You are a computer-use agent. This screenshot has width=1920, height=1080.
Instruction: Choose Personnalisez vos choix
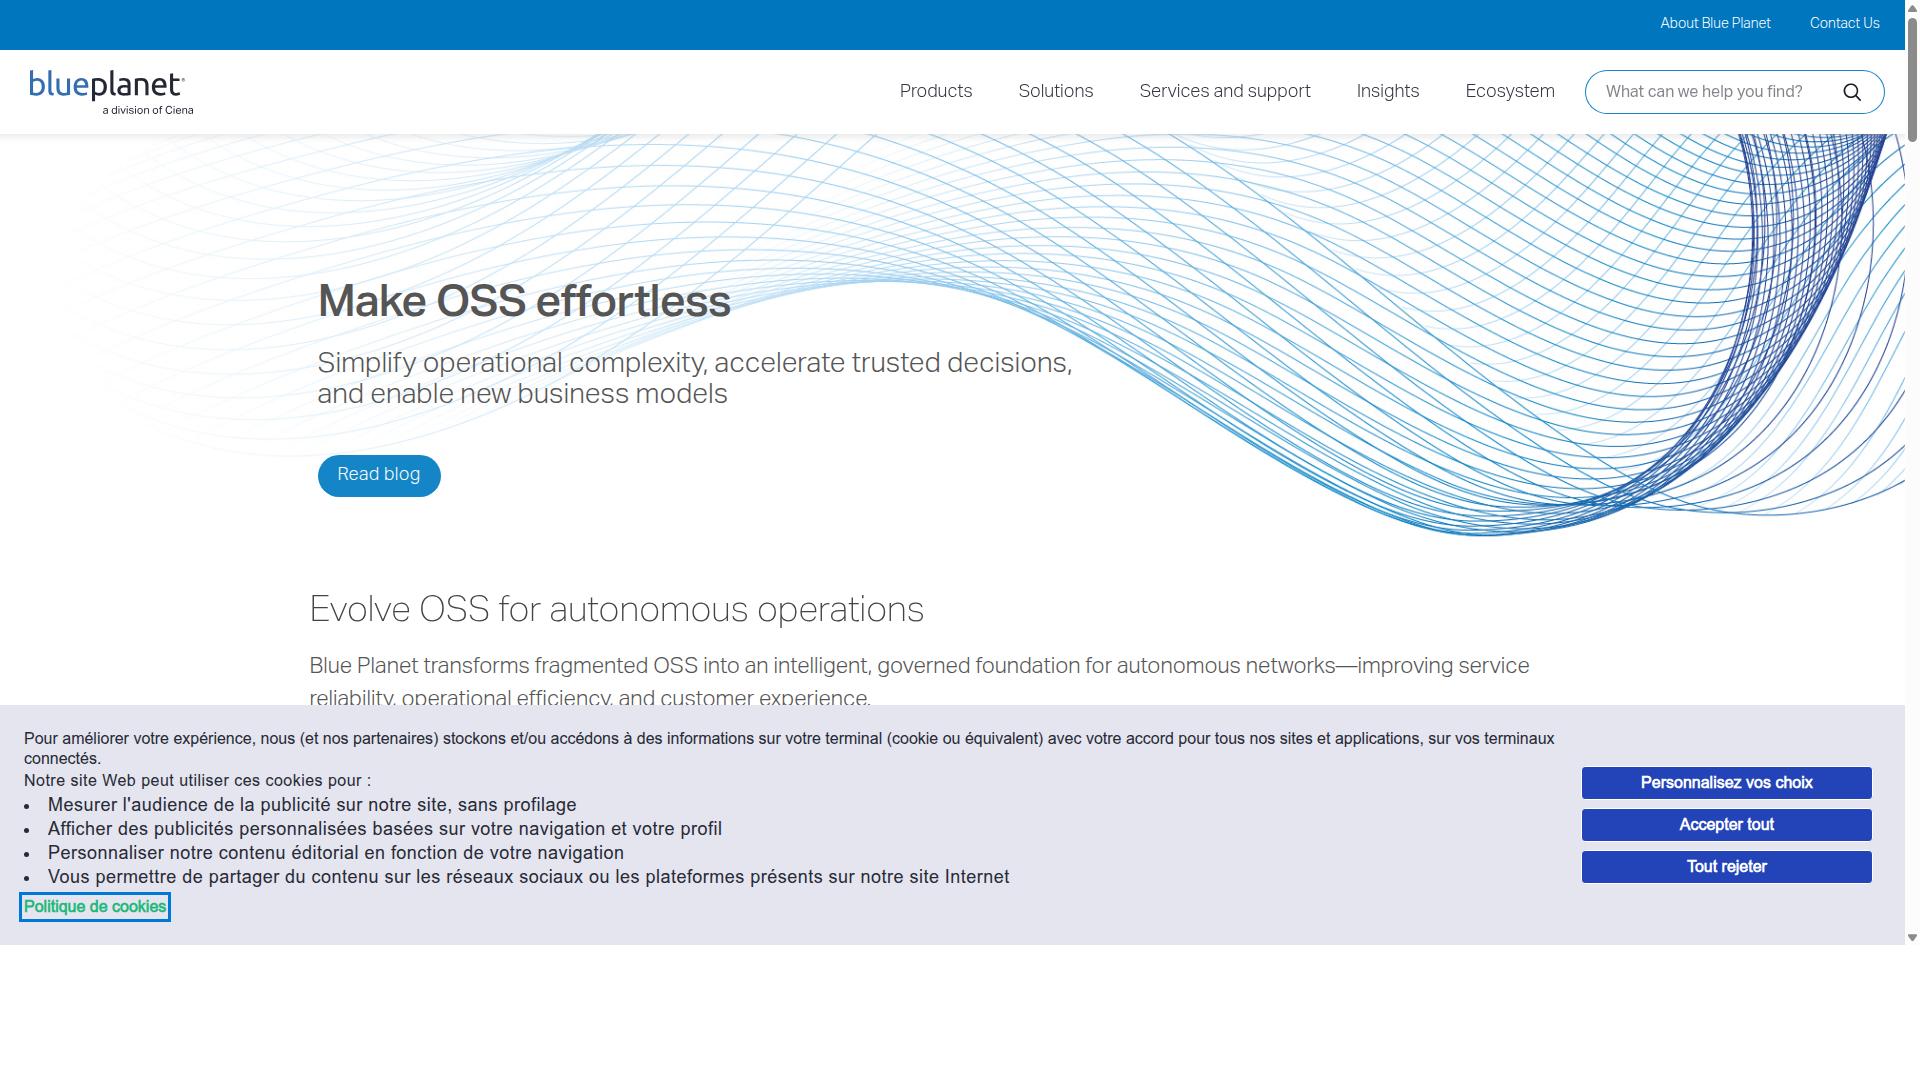coord(1726,783)
